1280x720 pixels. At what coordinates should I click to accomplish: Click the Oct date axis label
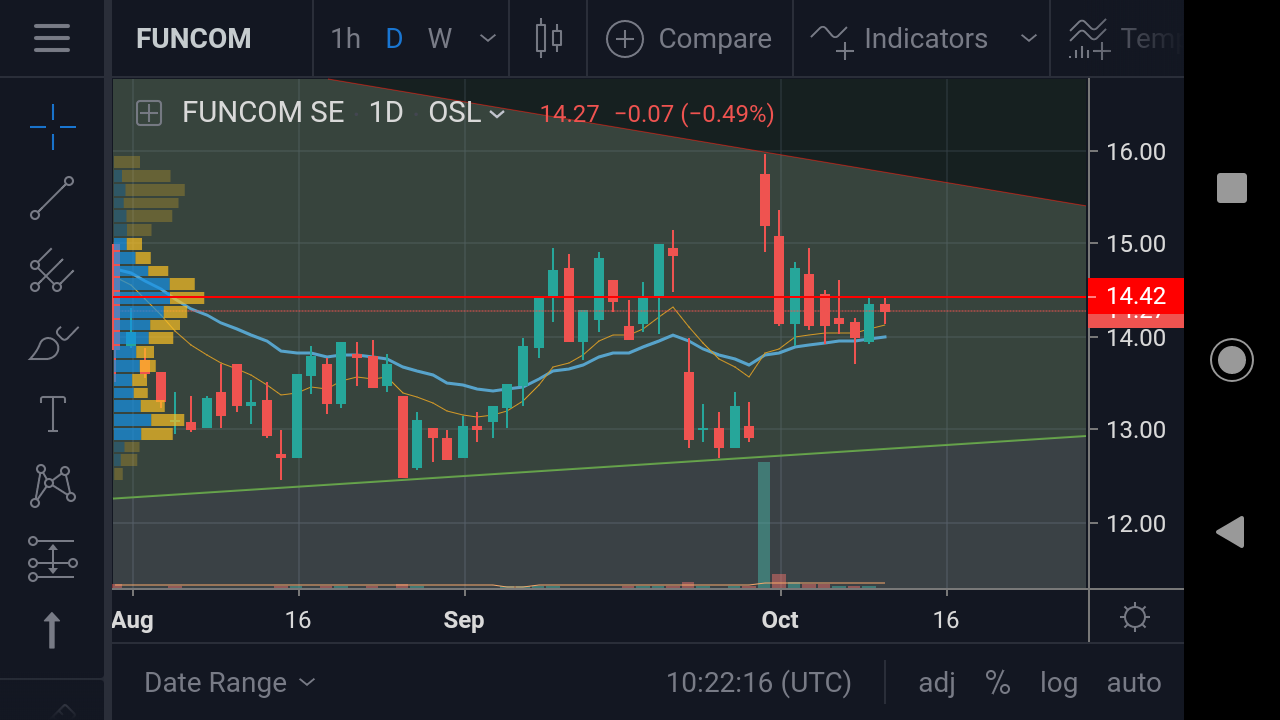pyautogui.click(x=780, y=620)
